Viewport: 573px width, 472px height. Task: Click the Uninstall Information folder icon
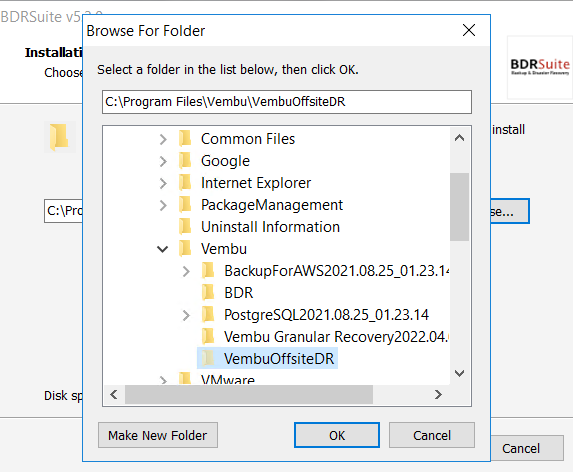click(185, 227)
